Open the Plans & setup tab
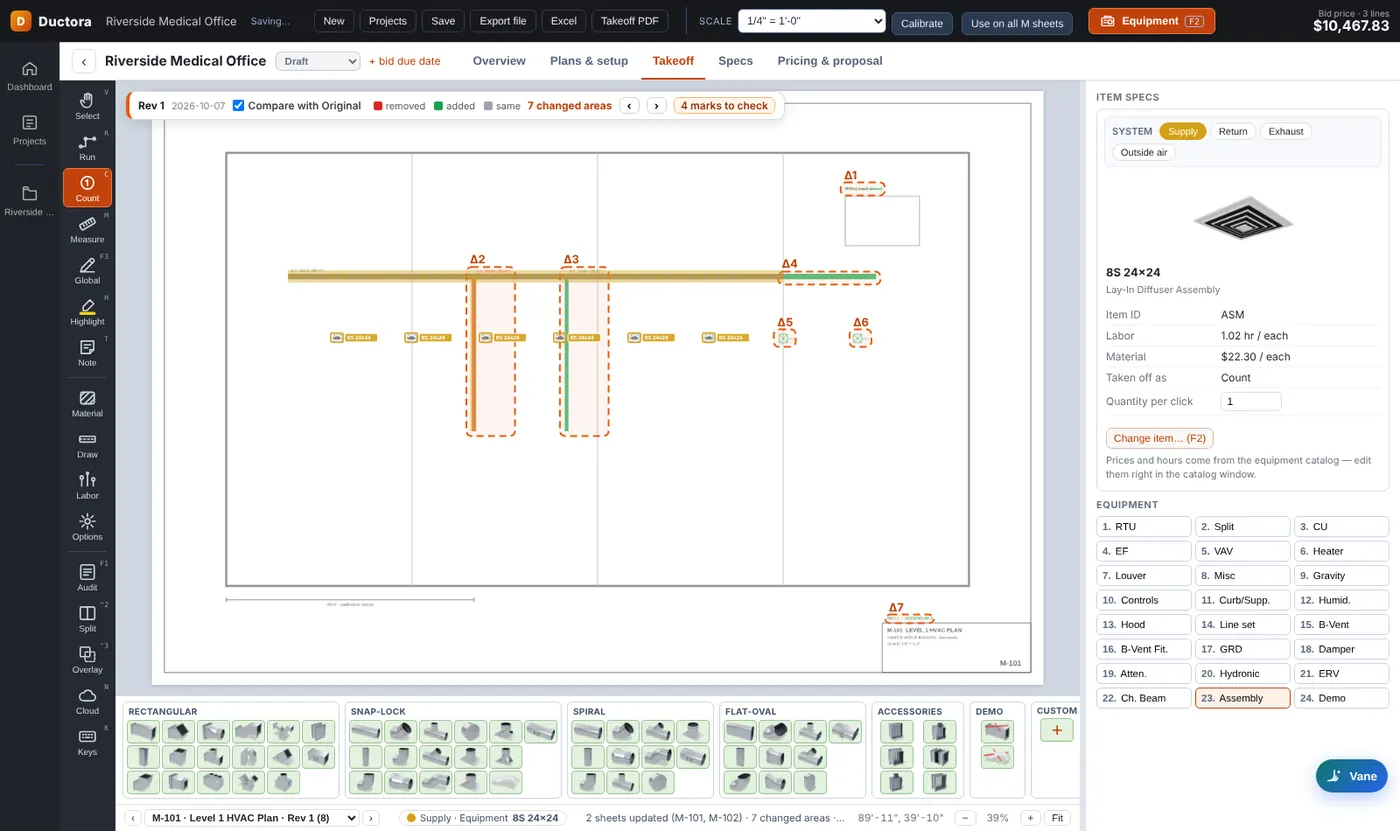This screenshot has width=1400, height=831. 589,61
